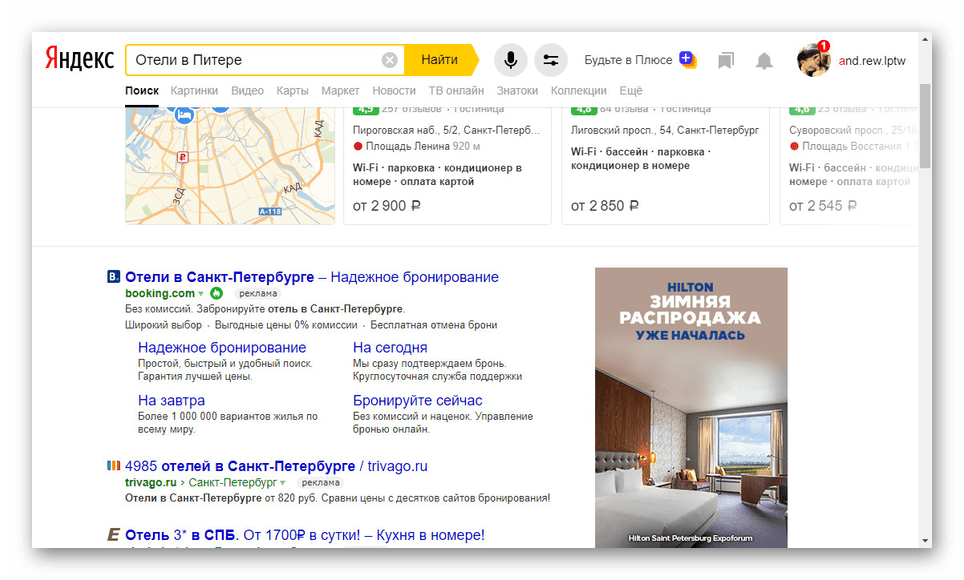Start voice search with the microphone icon
The height and width of the screenshot is (580, 964).
pyautogui.click(x=510, y=60)
